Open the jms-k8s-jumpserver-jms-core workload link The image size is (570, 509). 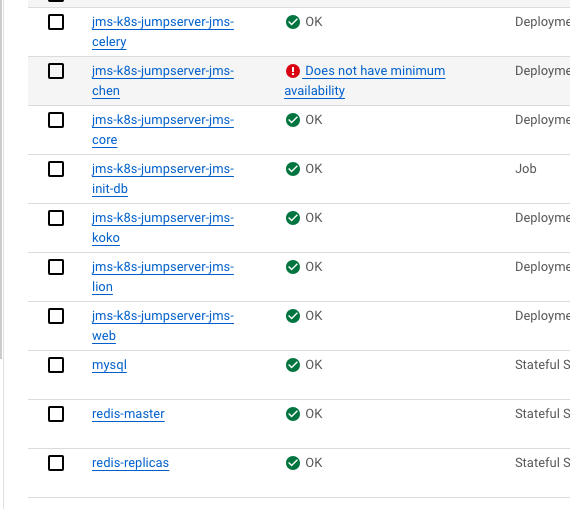(x=162, y=130)
